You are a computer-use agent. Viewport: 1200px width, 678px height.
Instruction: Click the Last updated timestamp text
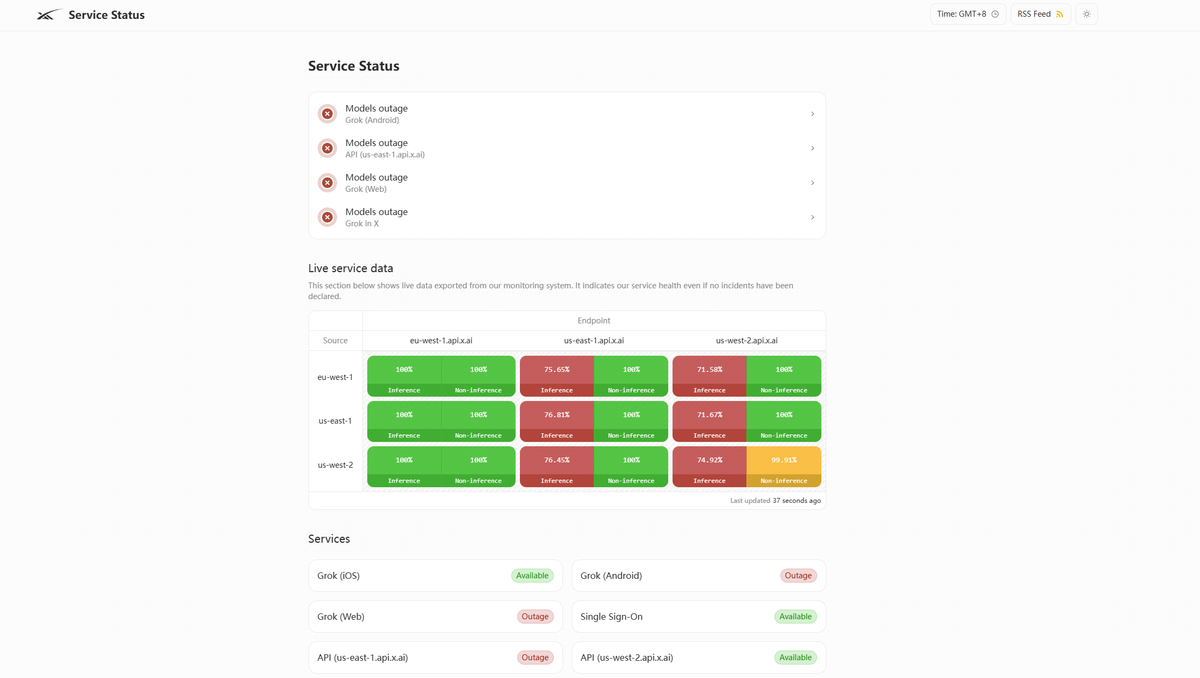[x=775, y=500]
